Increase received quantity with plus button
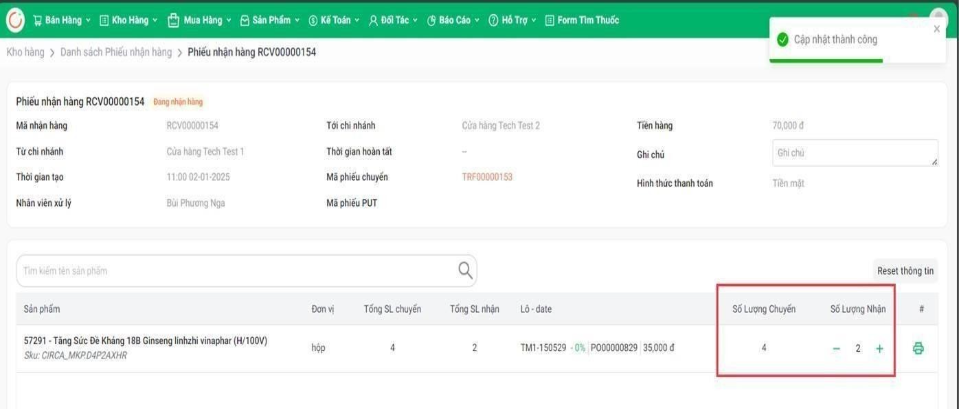Image resolution: width=960 pixels, height=409 pixels. coord(880,348)
